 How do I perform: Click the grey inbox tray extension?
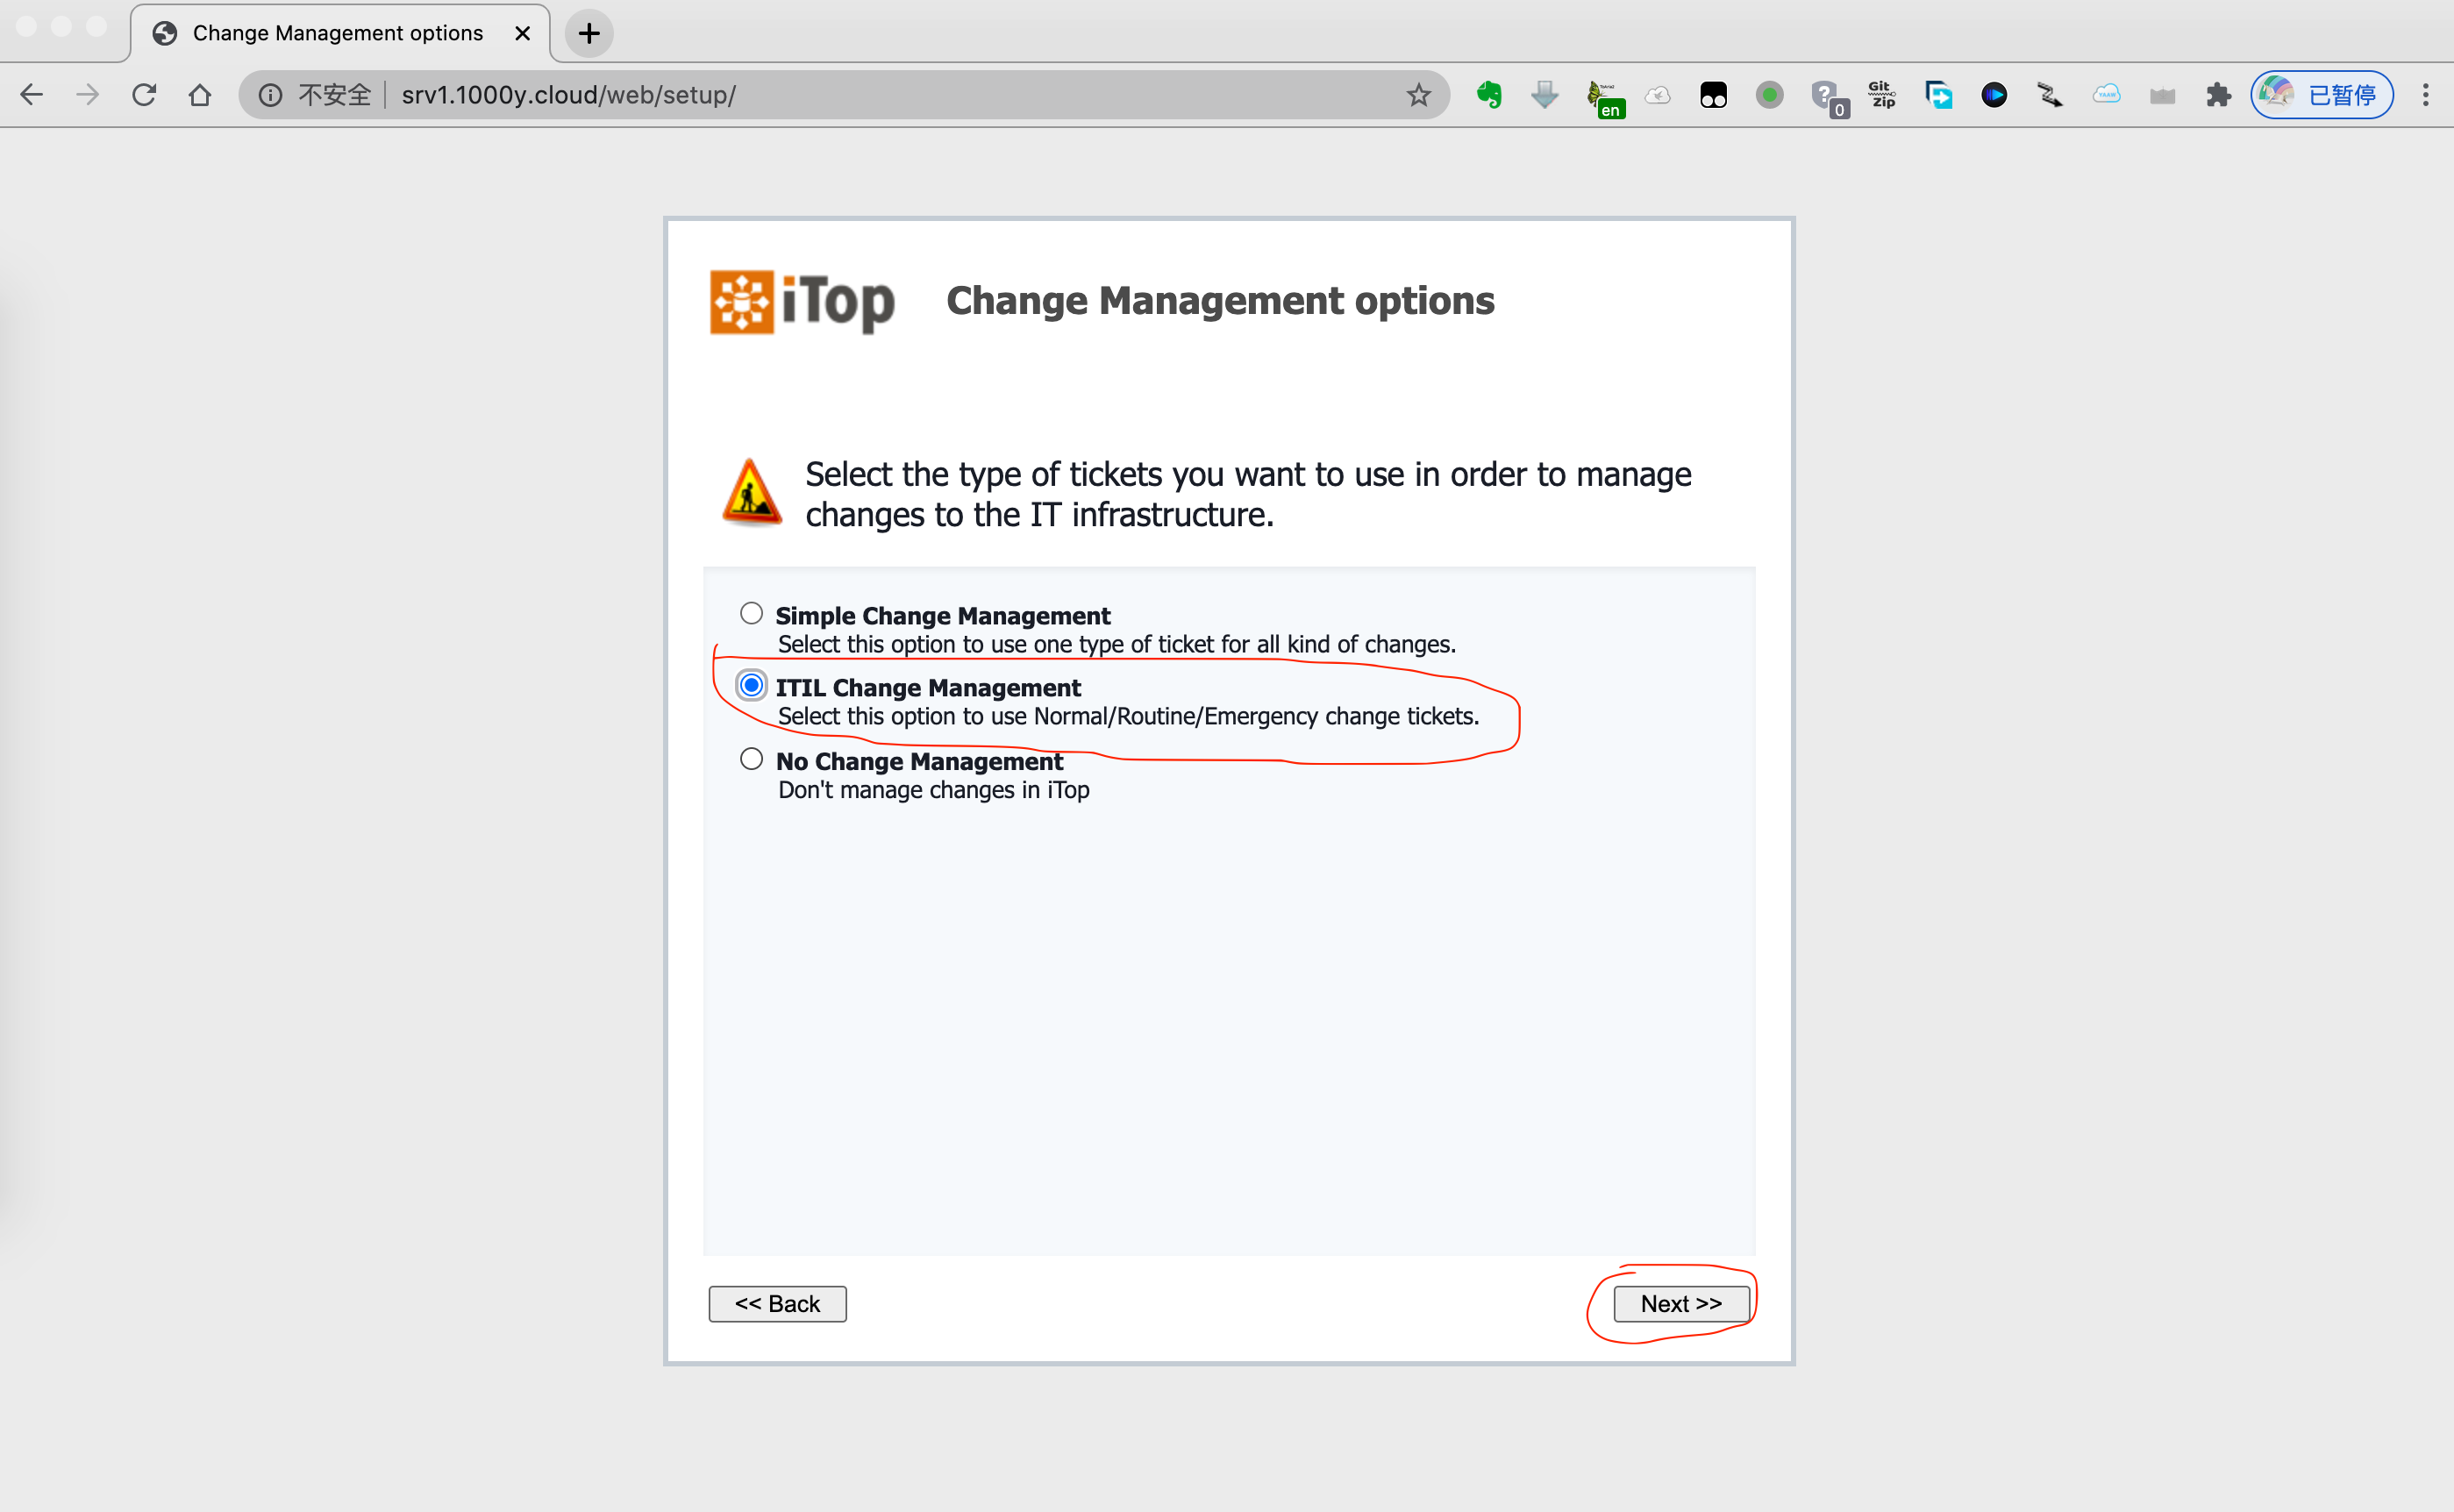(x=2163, y=95)
